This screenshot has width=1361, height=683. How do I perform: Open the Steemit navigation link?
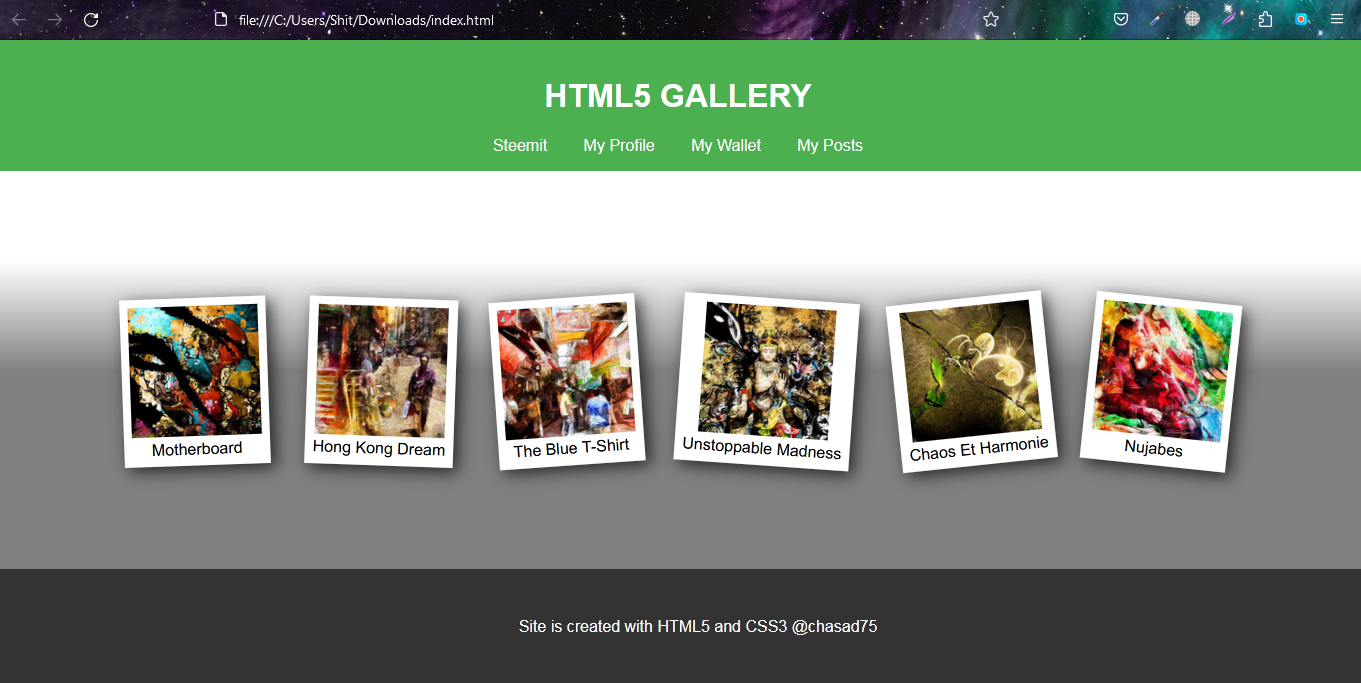coord(520,146)
